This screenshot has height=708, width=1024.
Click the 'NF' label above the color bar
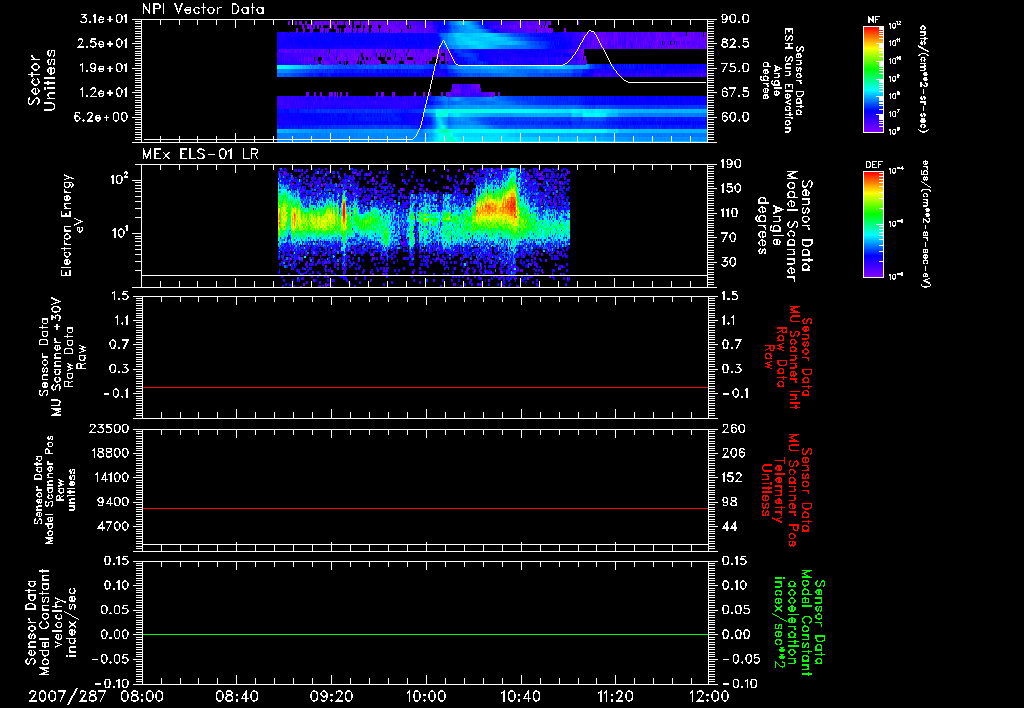(x=873, y=20)
